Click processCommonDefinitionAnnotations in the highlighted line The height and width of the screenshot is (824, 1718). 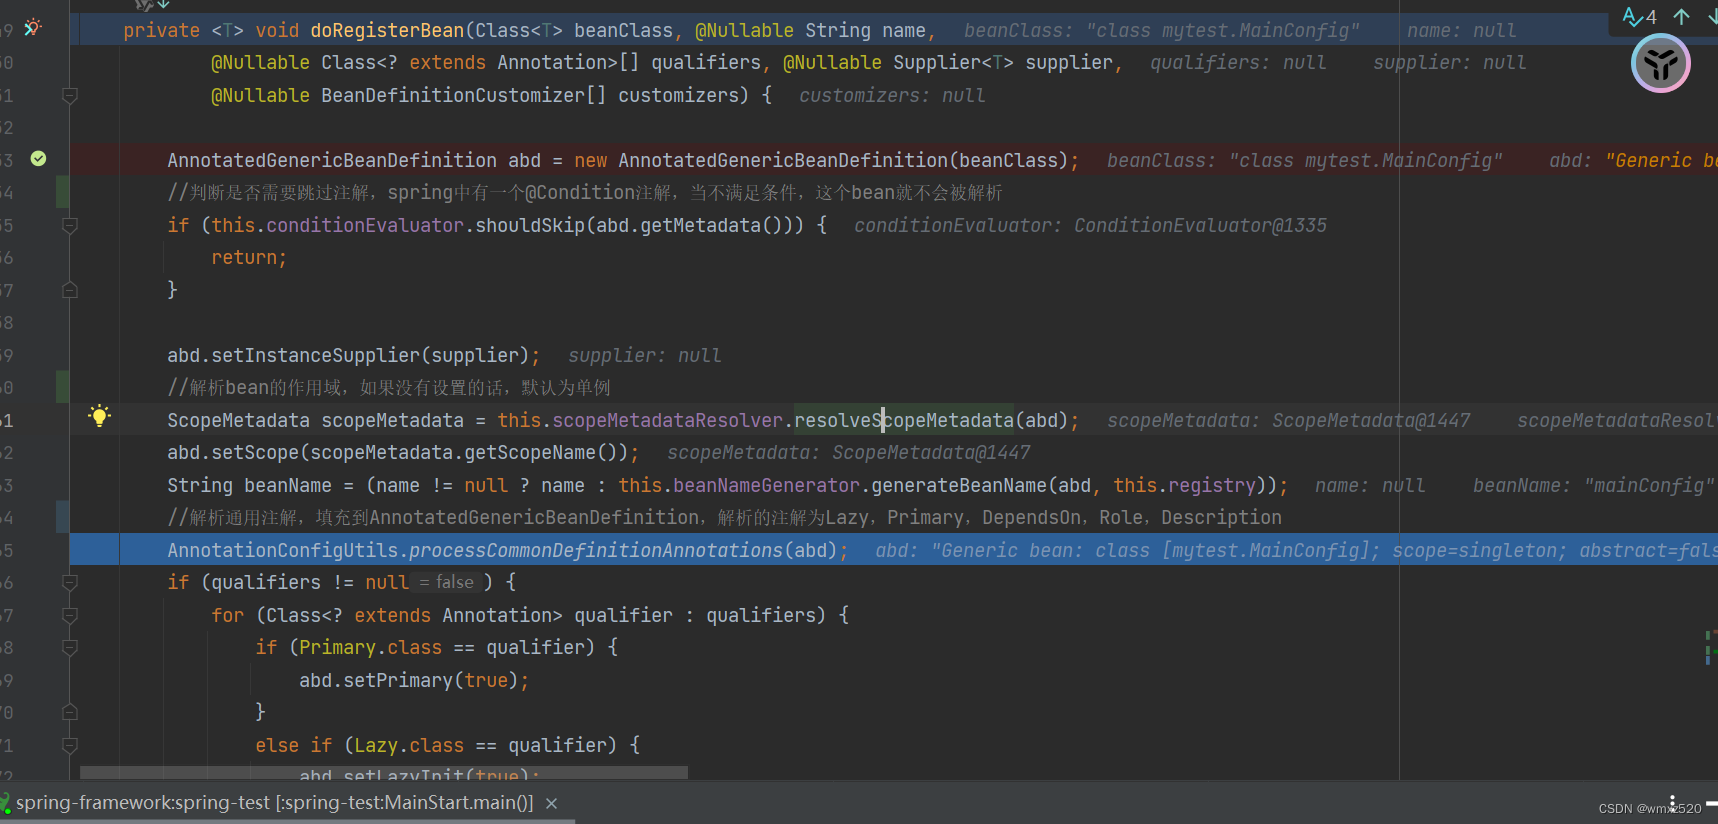595,550
